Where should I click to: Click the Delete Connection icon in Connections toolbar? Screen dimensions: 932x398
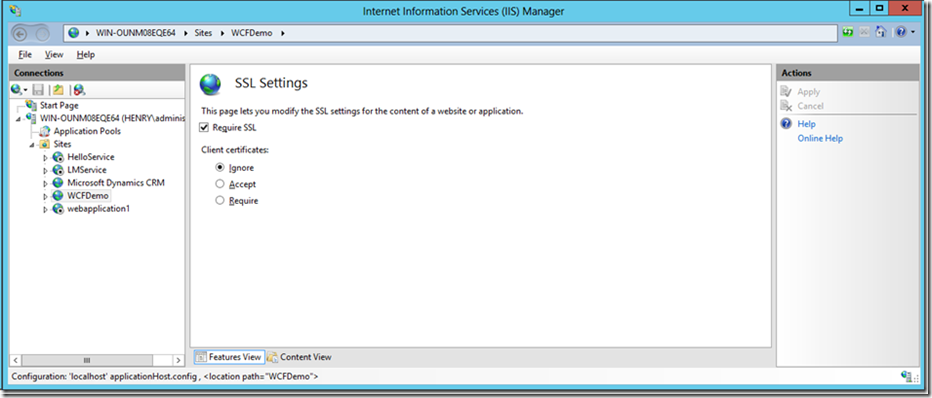click(79, 90)
